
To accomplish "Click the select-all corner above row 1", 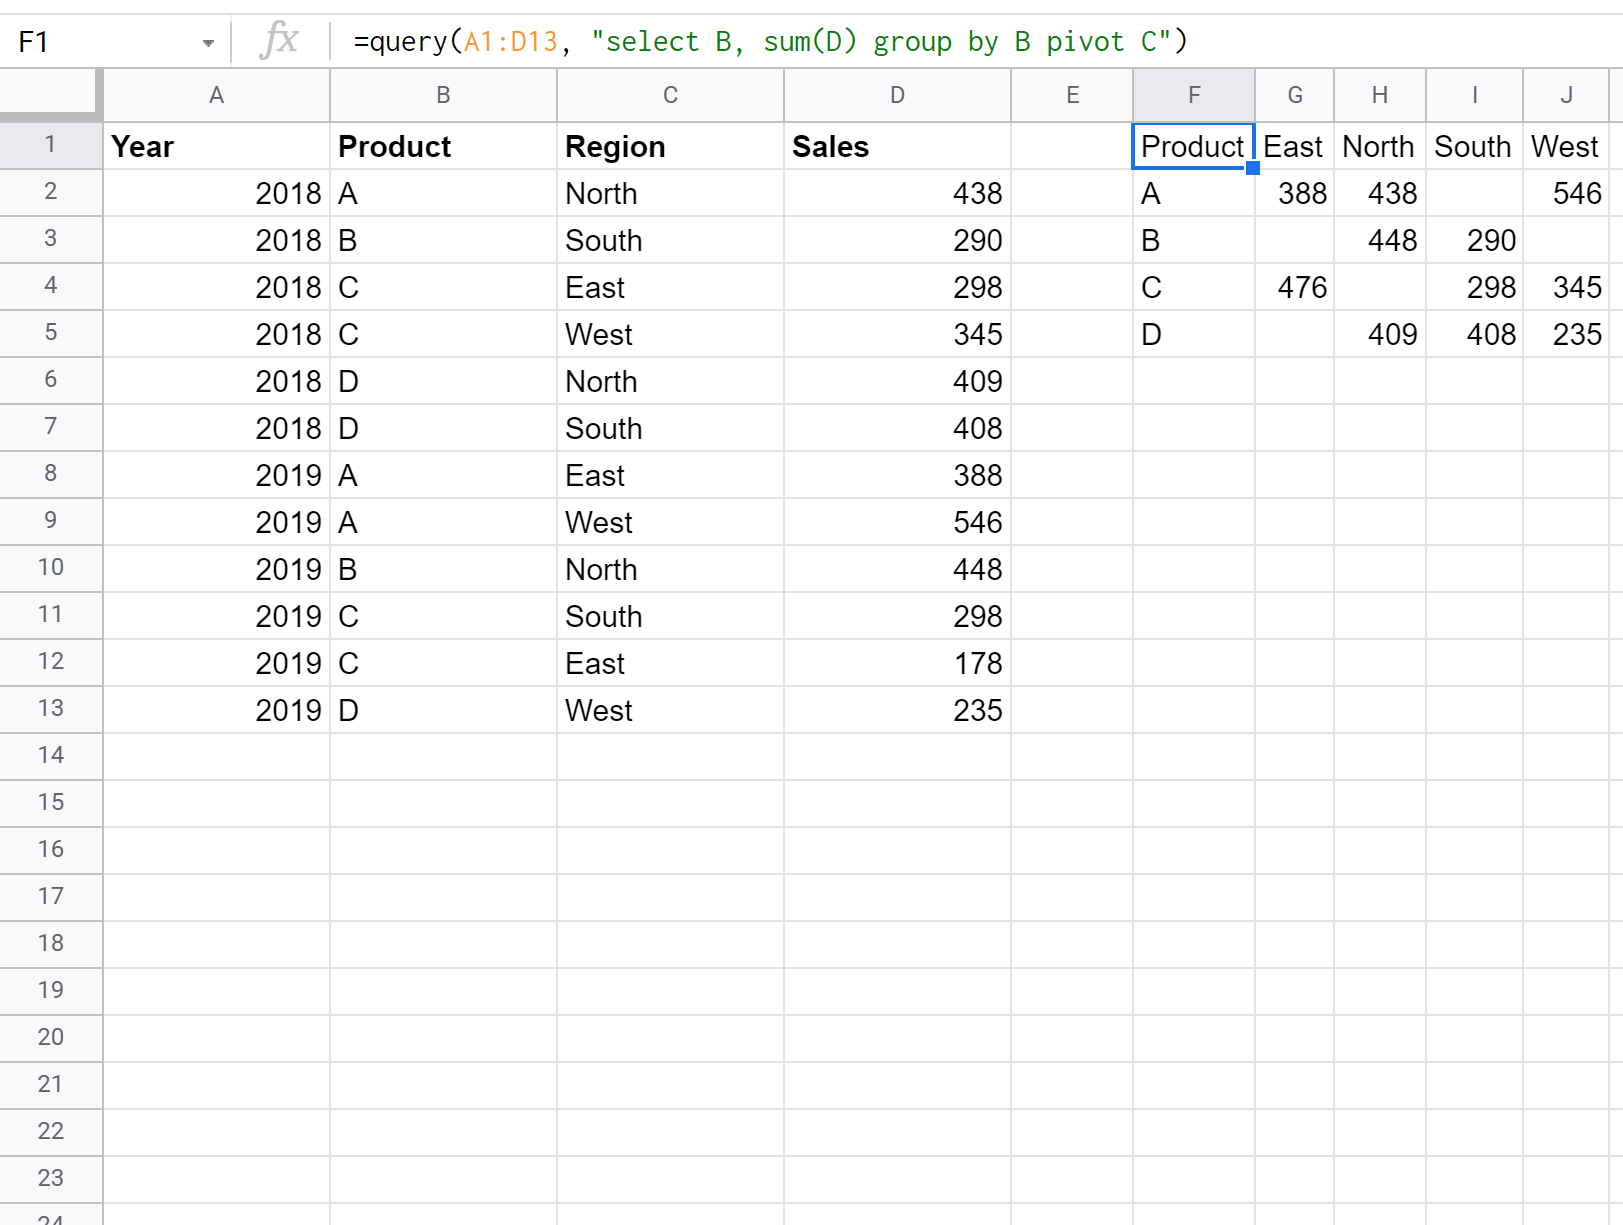I will coord(50,95).
